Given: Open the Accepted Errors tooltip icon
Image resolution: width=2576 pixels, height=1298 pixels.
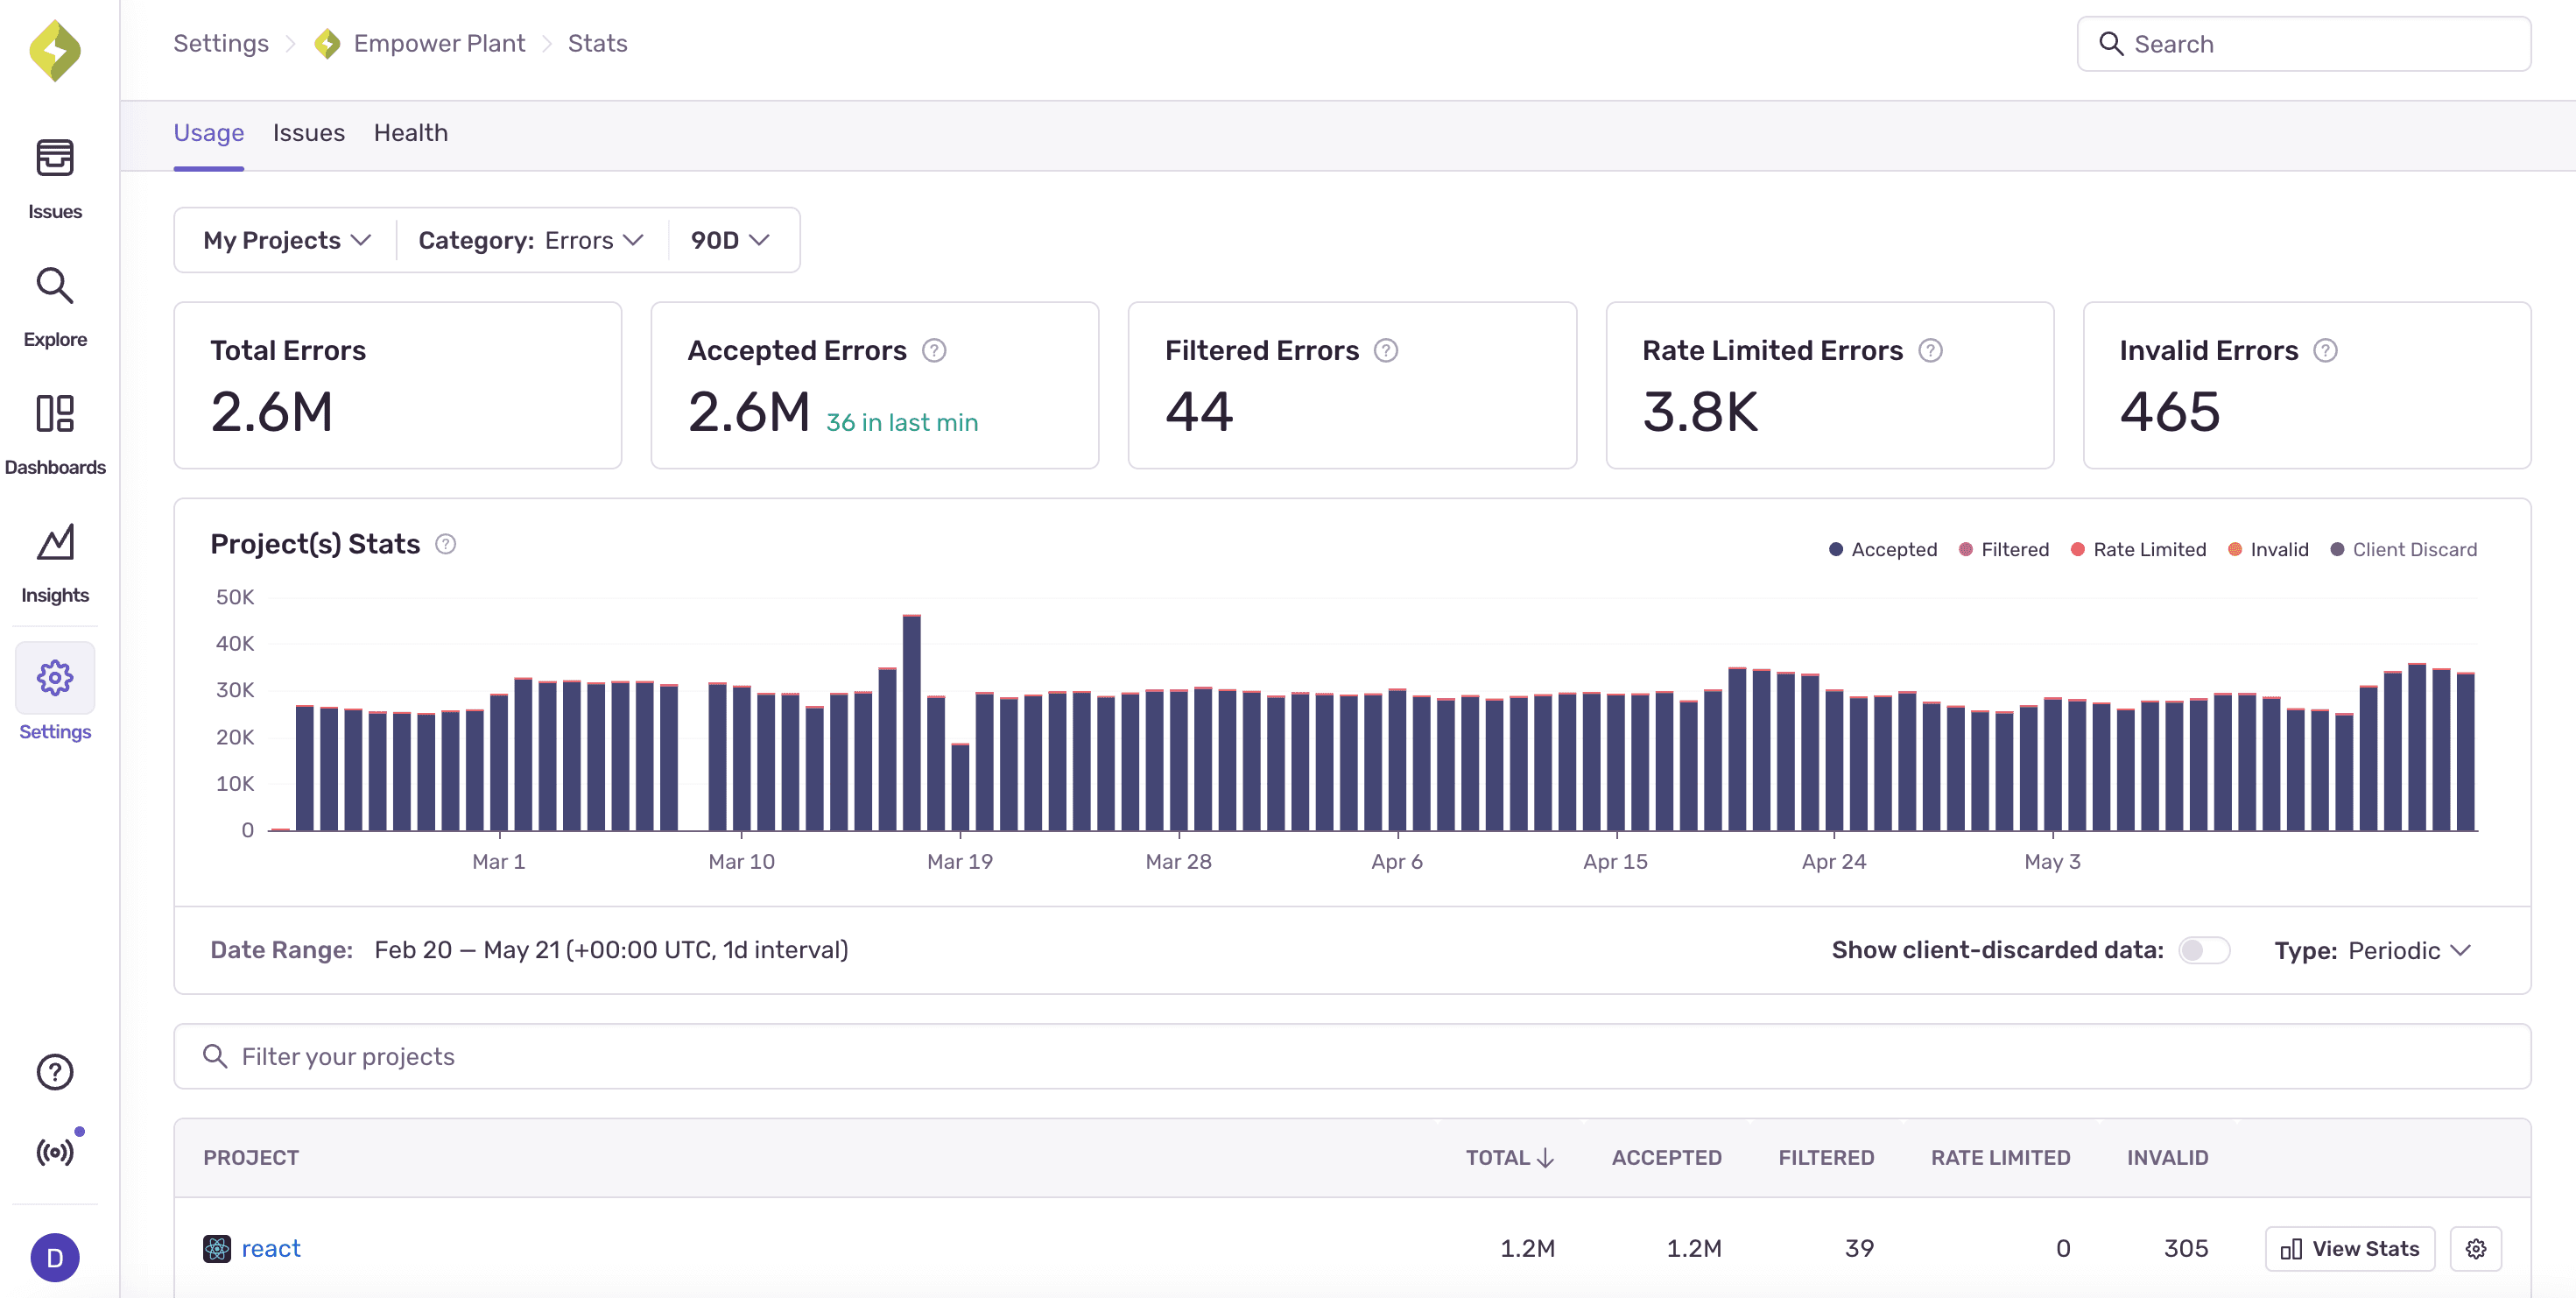Looking at the screenshot, I should (x=934, y=351).
